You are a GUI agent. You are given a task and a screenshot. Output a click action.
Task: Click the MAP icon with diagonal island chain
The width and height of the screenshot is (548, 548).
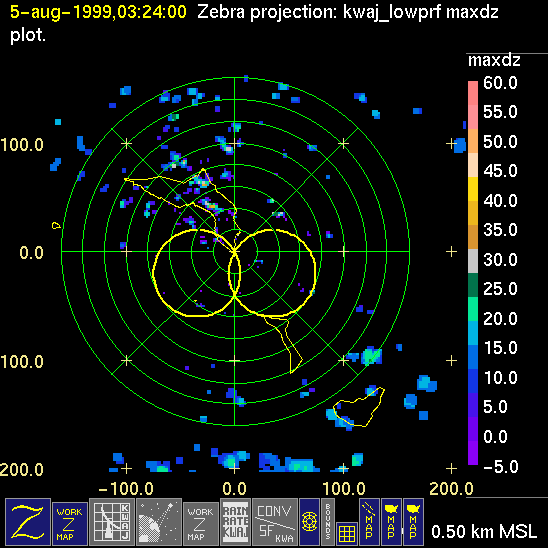click(369, 522)
